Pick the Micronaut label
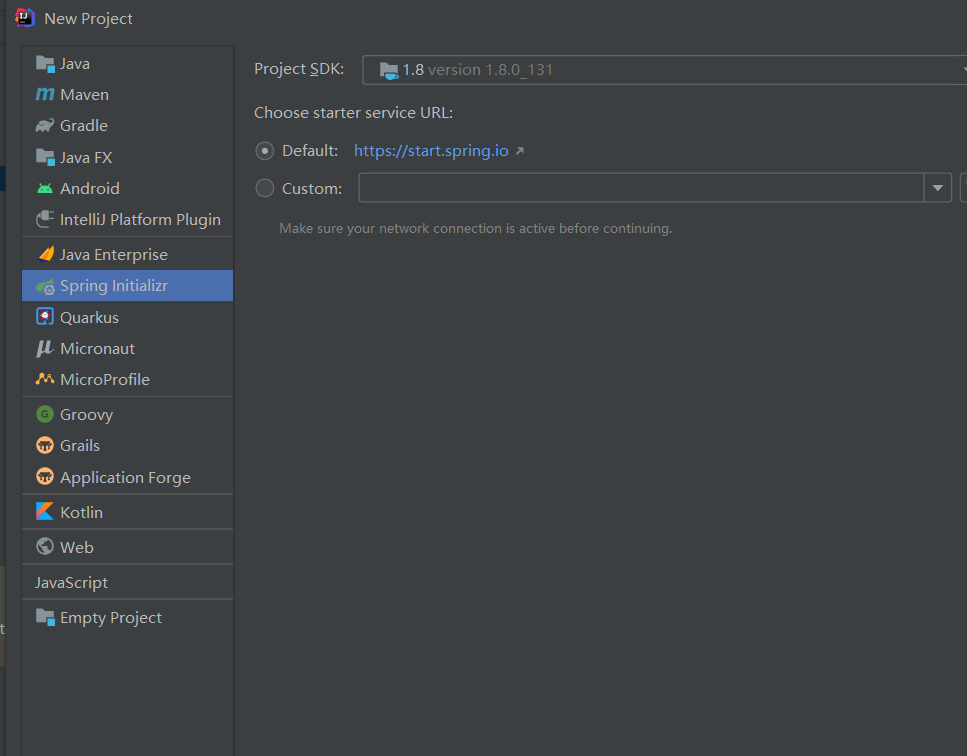 point(97,348)
